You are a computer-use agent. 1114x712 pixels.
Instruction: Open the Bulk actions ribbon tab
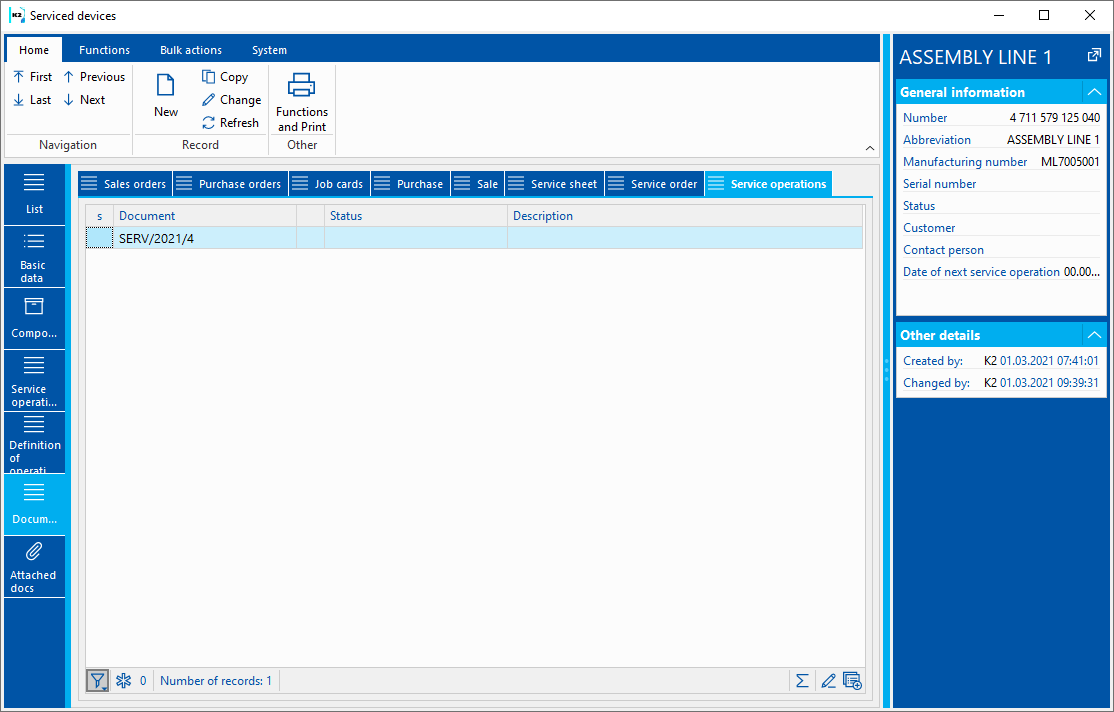pyautogui.click(x=191, y=50)
